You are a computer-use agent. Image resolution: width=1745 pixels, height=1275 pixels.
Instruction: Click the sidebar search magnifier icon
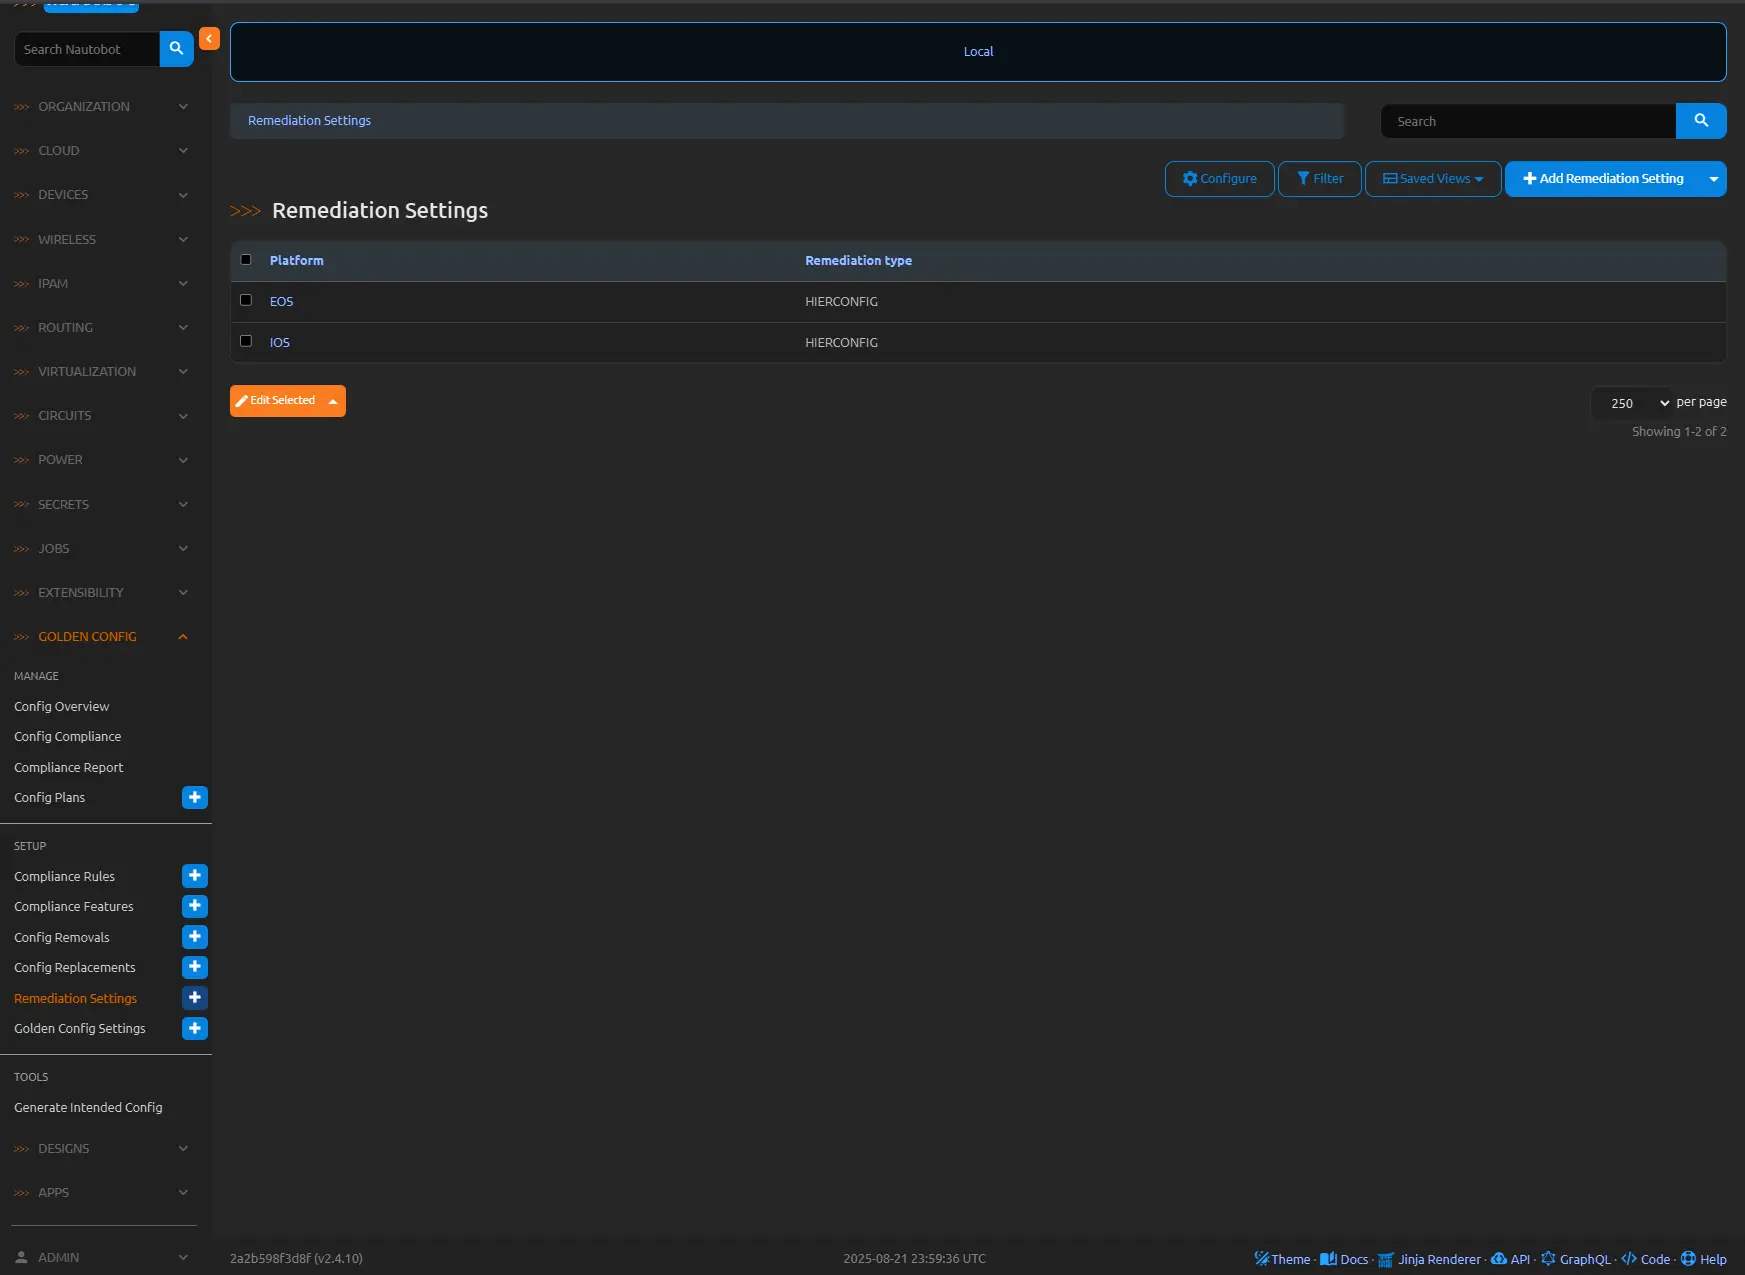(176, 49)
